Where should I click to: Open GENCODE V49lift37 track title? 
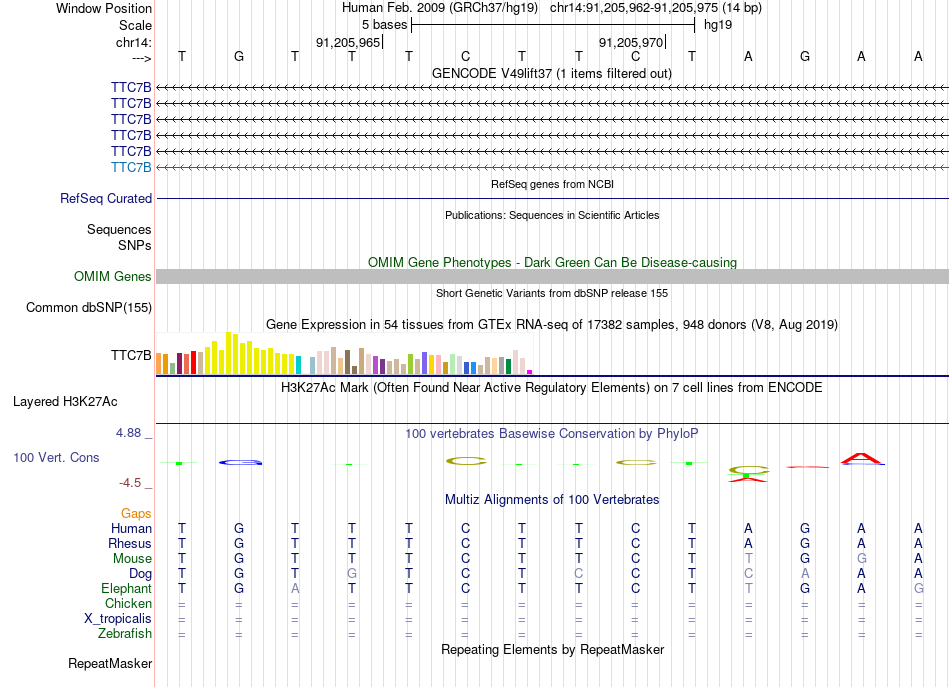(551, 73)
